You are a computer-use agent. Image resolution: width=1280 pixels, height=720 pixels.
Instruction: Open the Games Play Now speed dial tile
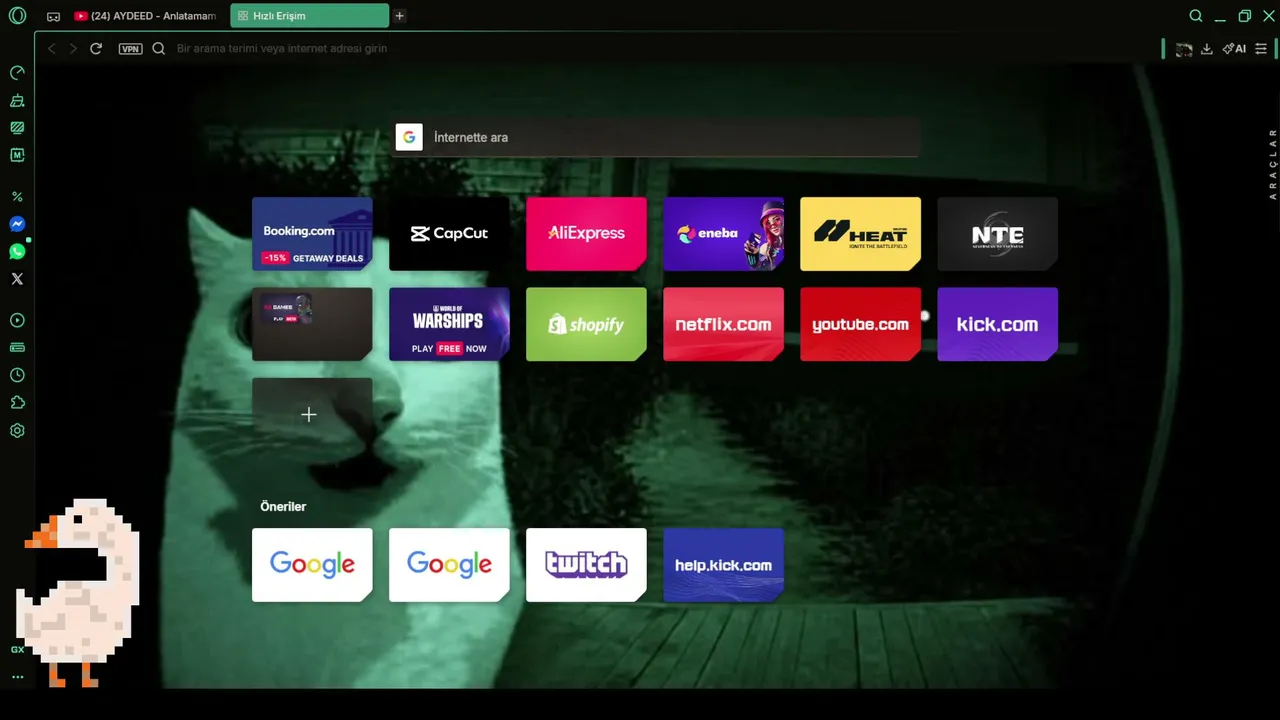point(312,324)
